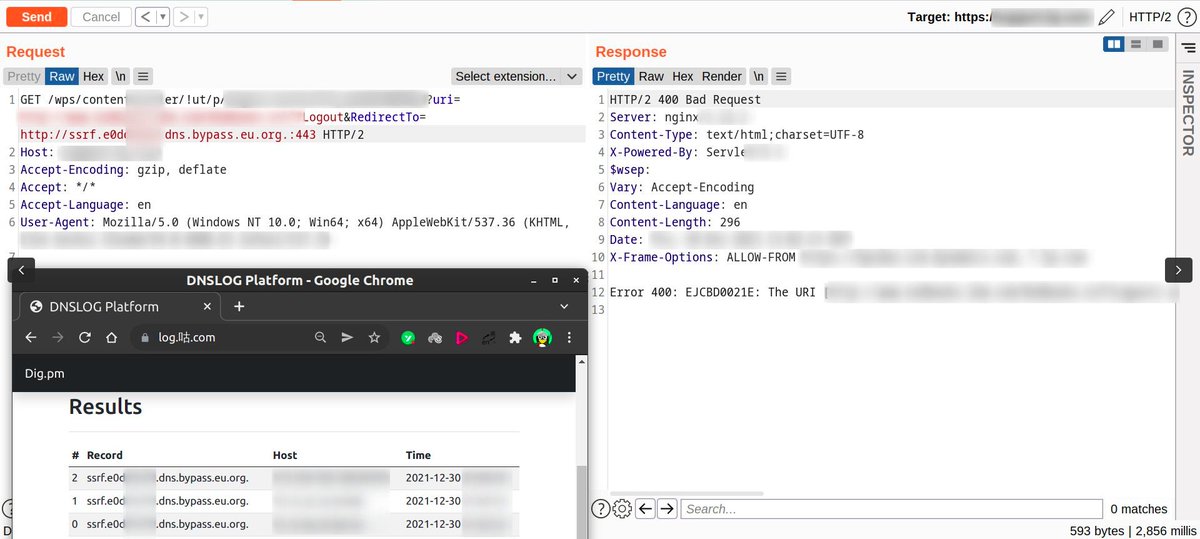
Task: Click the zoom magnifier icon in address bar
Action: pos(320,338)
